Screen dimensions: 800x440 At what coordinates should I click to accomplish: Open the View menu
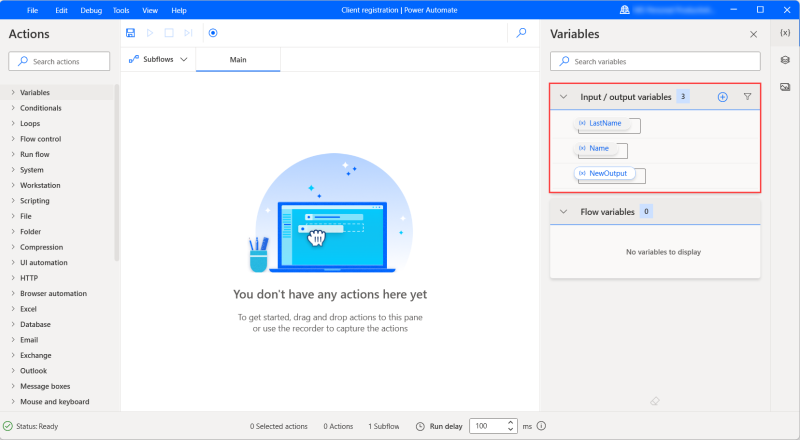150,10
